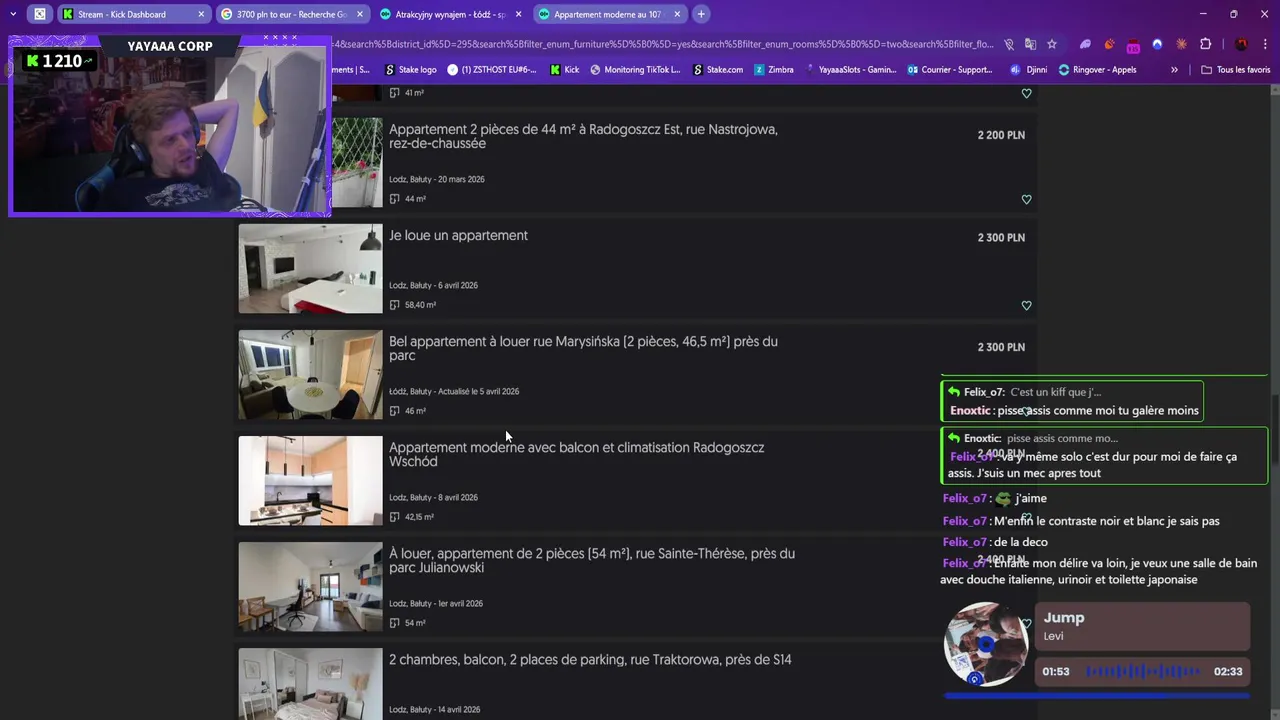Open the browser Extensions puzzle icon

[1205, 44]
